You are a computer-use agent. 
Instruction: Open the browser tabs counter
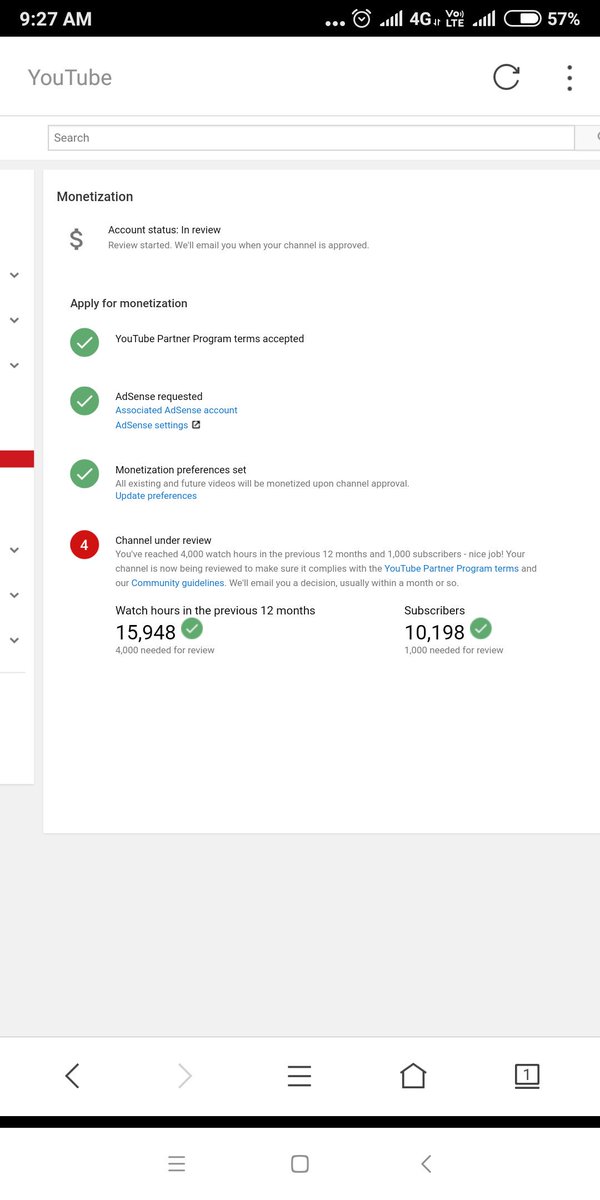[x=526, y=1075]
